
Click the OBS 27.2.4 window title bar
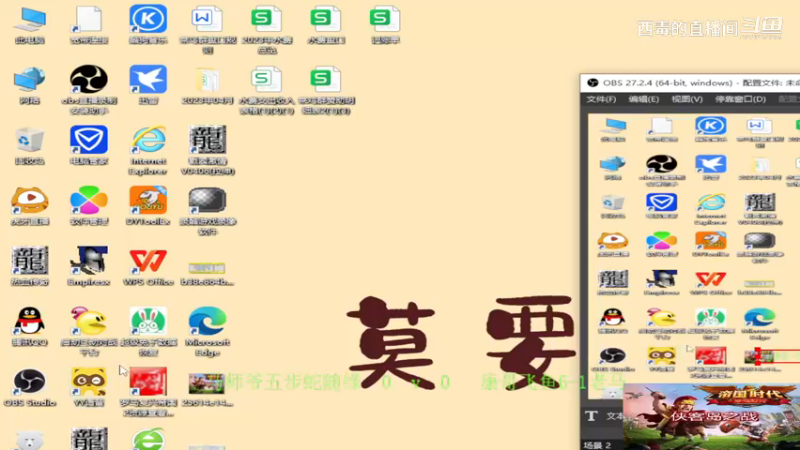690,83
